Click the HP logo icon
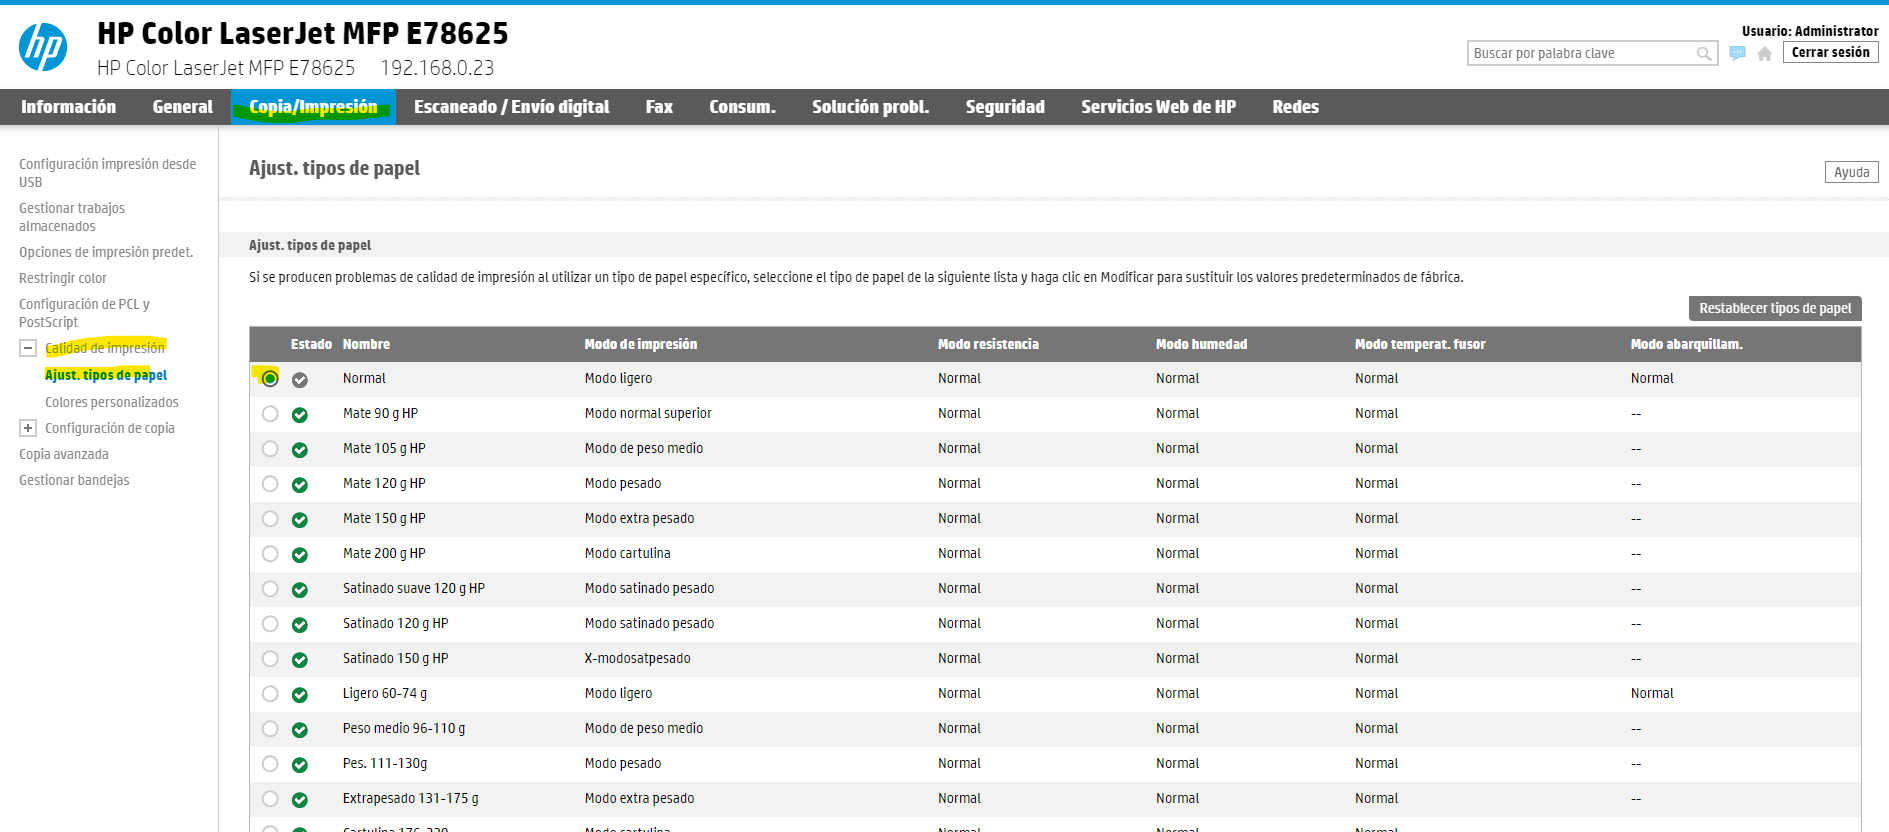 [43, 47]
